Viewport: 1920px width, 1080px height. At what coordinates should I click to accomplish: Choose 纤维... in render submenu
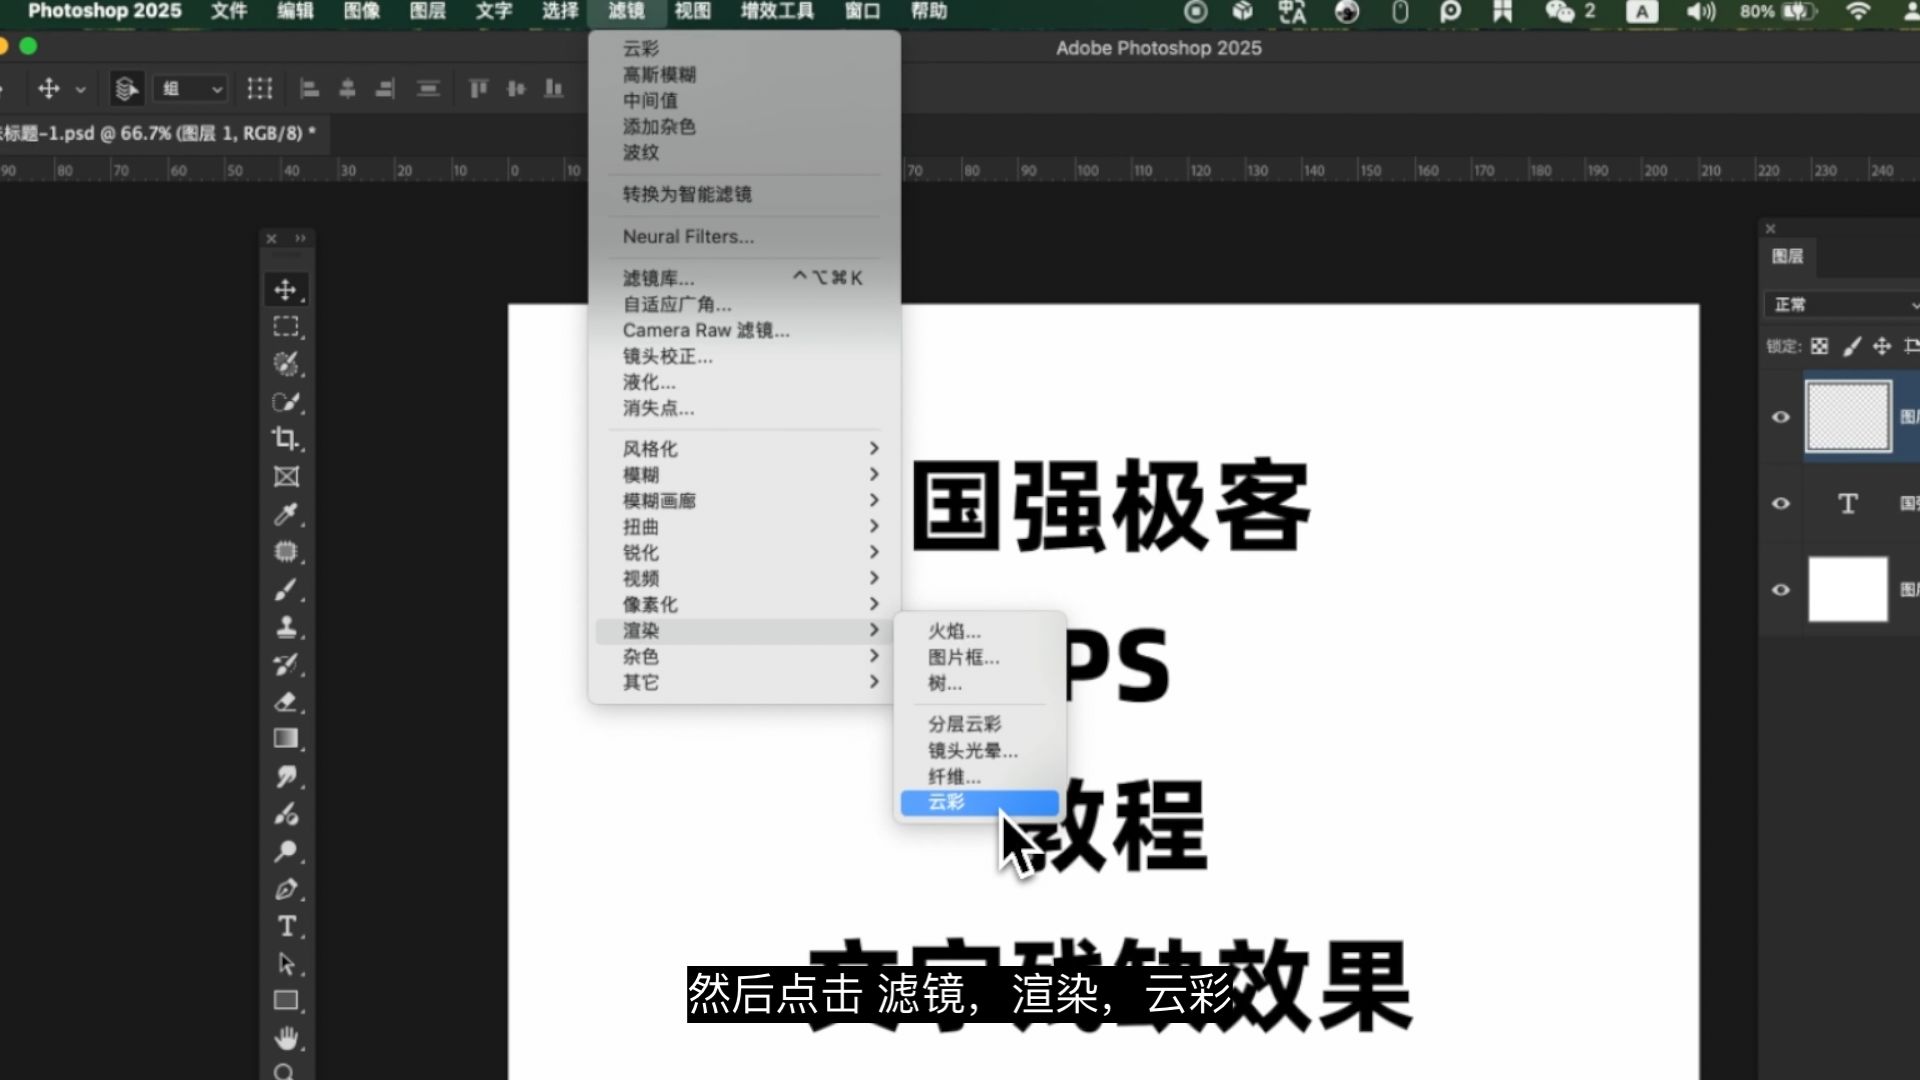[x=980, y=776]
